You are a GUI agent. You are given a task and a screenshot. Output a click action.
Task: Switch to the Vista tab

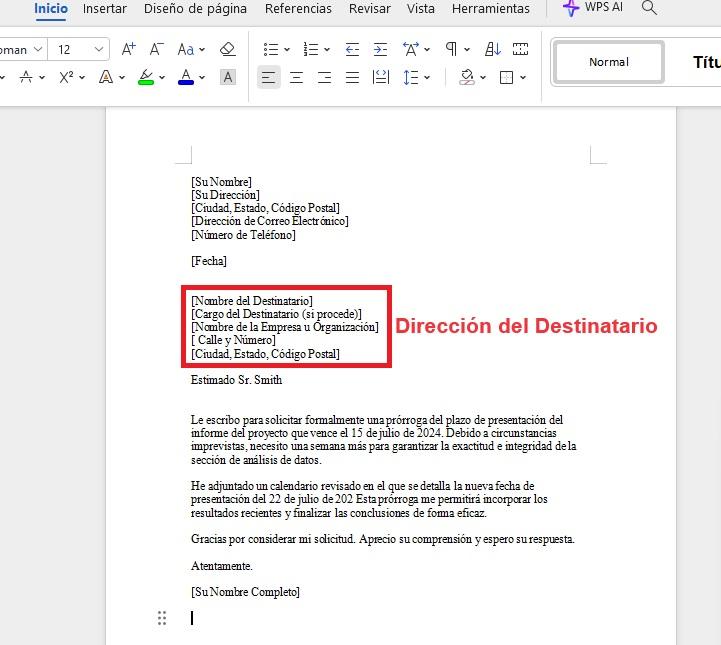[420, 8]
